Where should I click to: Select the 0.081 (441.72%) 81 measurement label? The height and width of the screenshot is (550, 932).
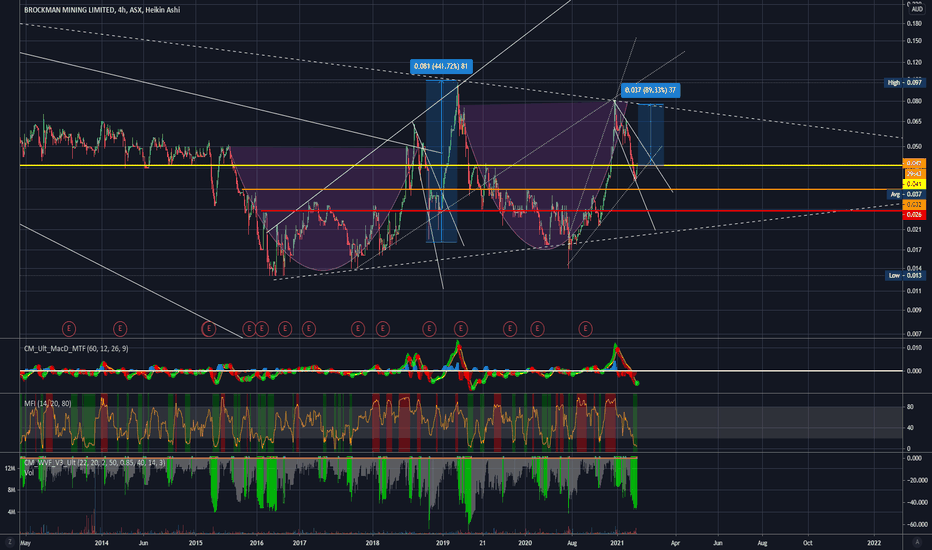point(440,66)
